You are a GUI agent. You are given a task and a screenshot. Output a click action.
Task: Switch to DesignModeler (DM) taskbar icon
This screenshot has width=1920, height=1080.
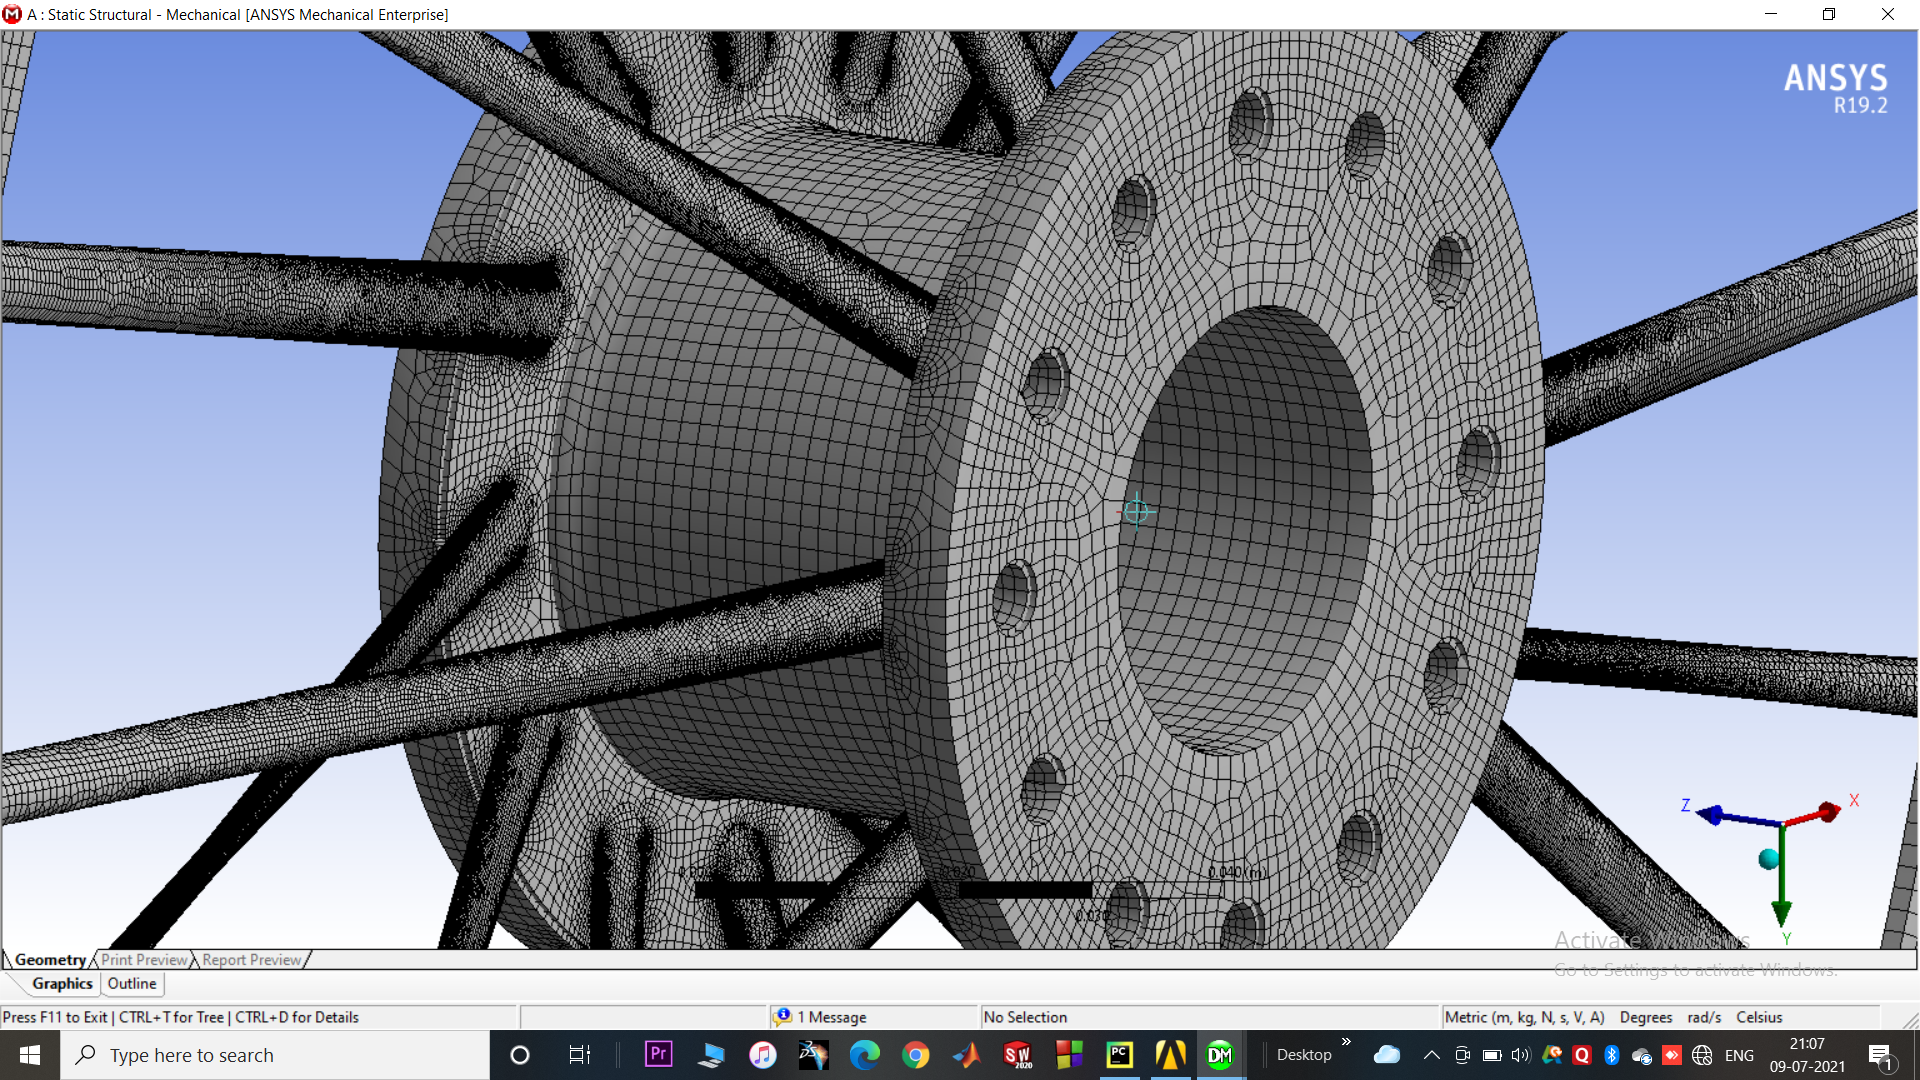click(1221, 1055)
